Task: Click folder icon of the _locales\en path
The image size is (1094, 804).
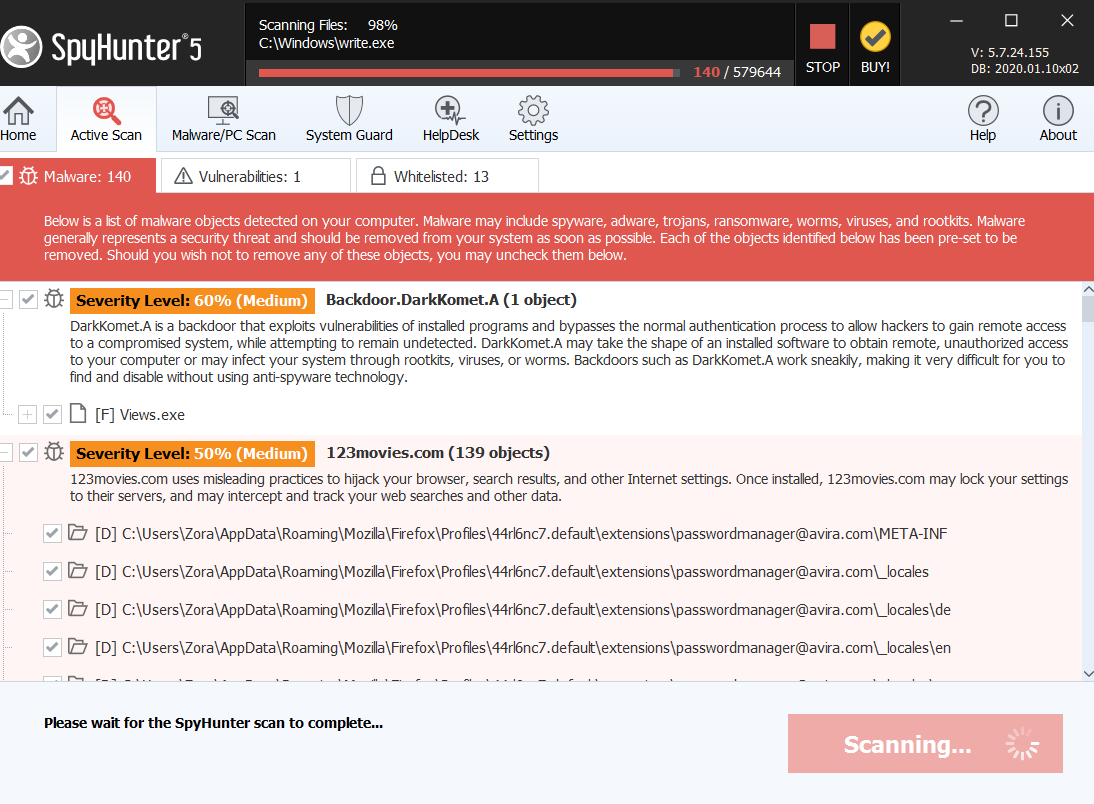Action: (77, 646)
